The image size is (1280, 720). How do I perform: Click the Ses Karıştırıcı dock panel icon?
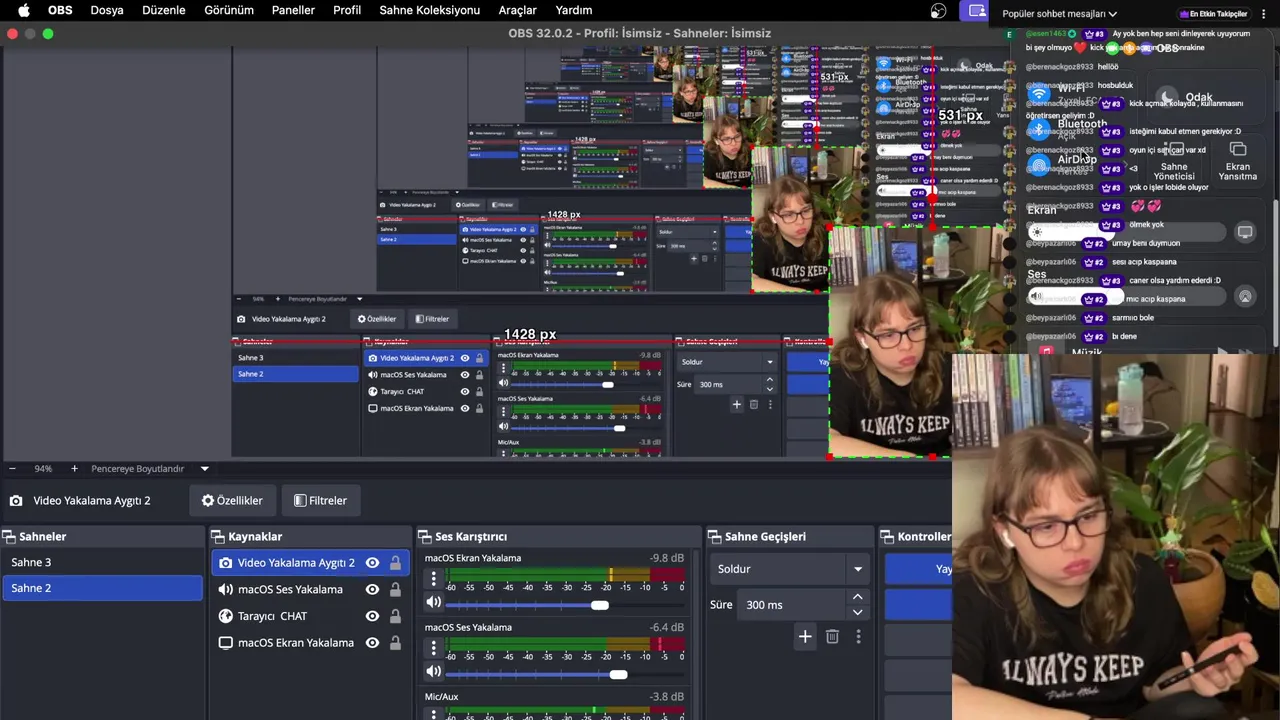[x=424, y=537]
